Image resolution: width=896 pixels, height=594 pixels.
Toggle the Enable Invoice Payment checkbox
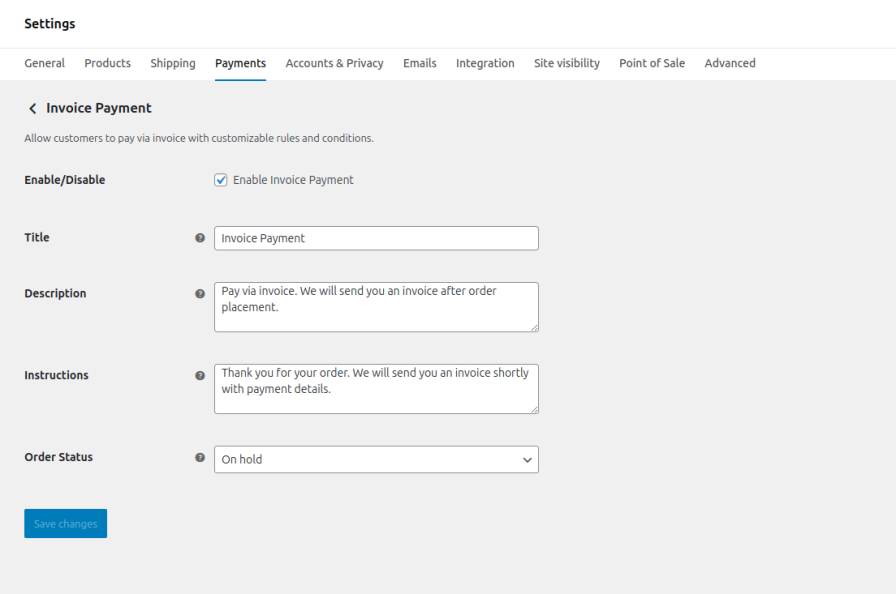click(x=221, y=180)
